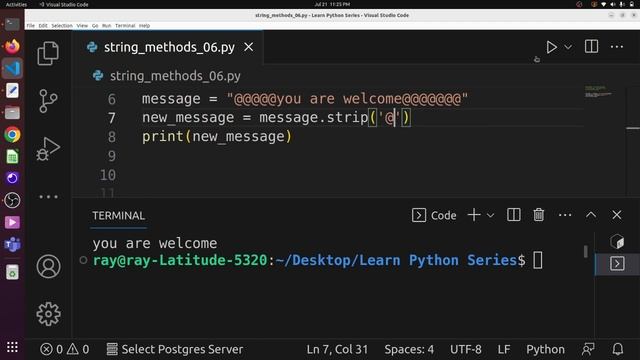Open the terminal launch profile dropdown
The image size is (640, 360).
tap(491, 216)
